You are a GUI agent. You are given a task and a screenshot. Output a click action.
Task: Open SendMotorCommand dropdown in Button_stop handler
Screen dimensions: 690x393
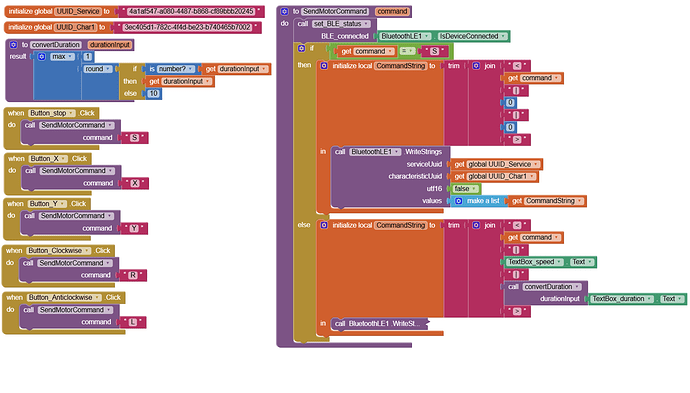[x=110, y=125]
